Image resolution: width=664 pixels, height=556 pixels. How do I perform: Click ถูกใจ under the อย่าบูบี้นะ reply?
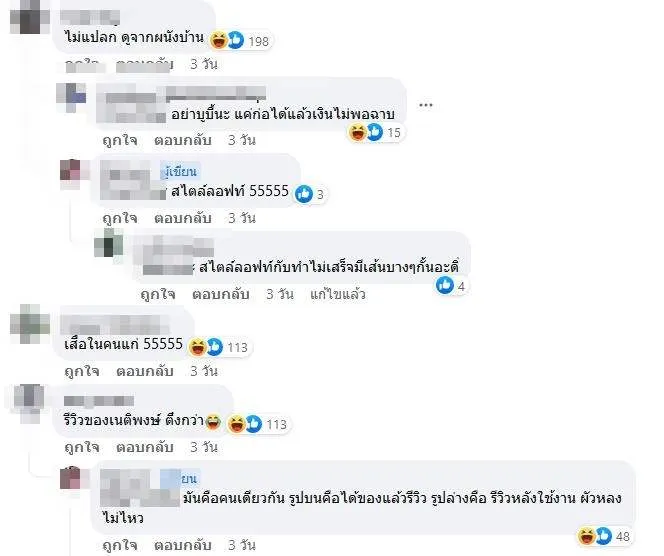click(120, 140)
